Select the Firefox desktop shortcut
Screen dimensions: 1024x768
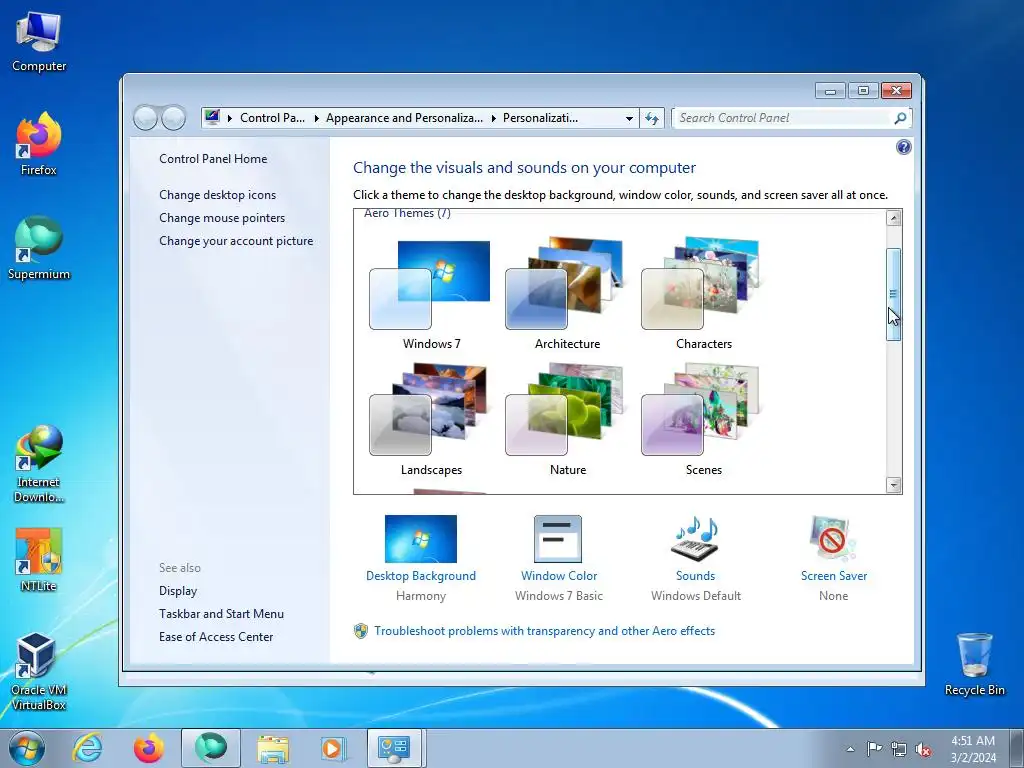pyautogui.click(x=39, y=145)
